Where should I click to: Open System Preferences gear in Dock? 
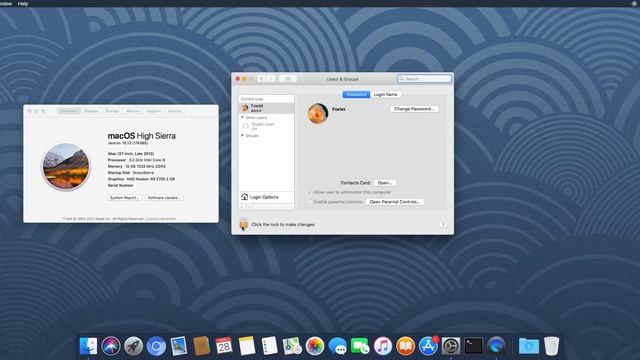[451, 346]
